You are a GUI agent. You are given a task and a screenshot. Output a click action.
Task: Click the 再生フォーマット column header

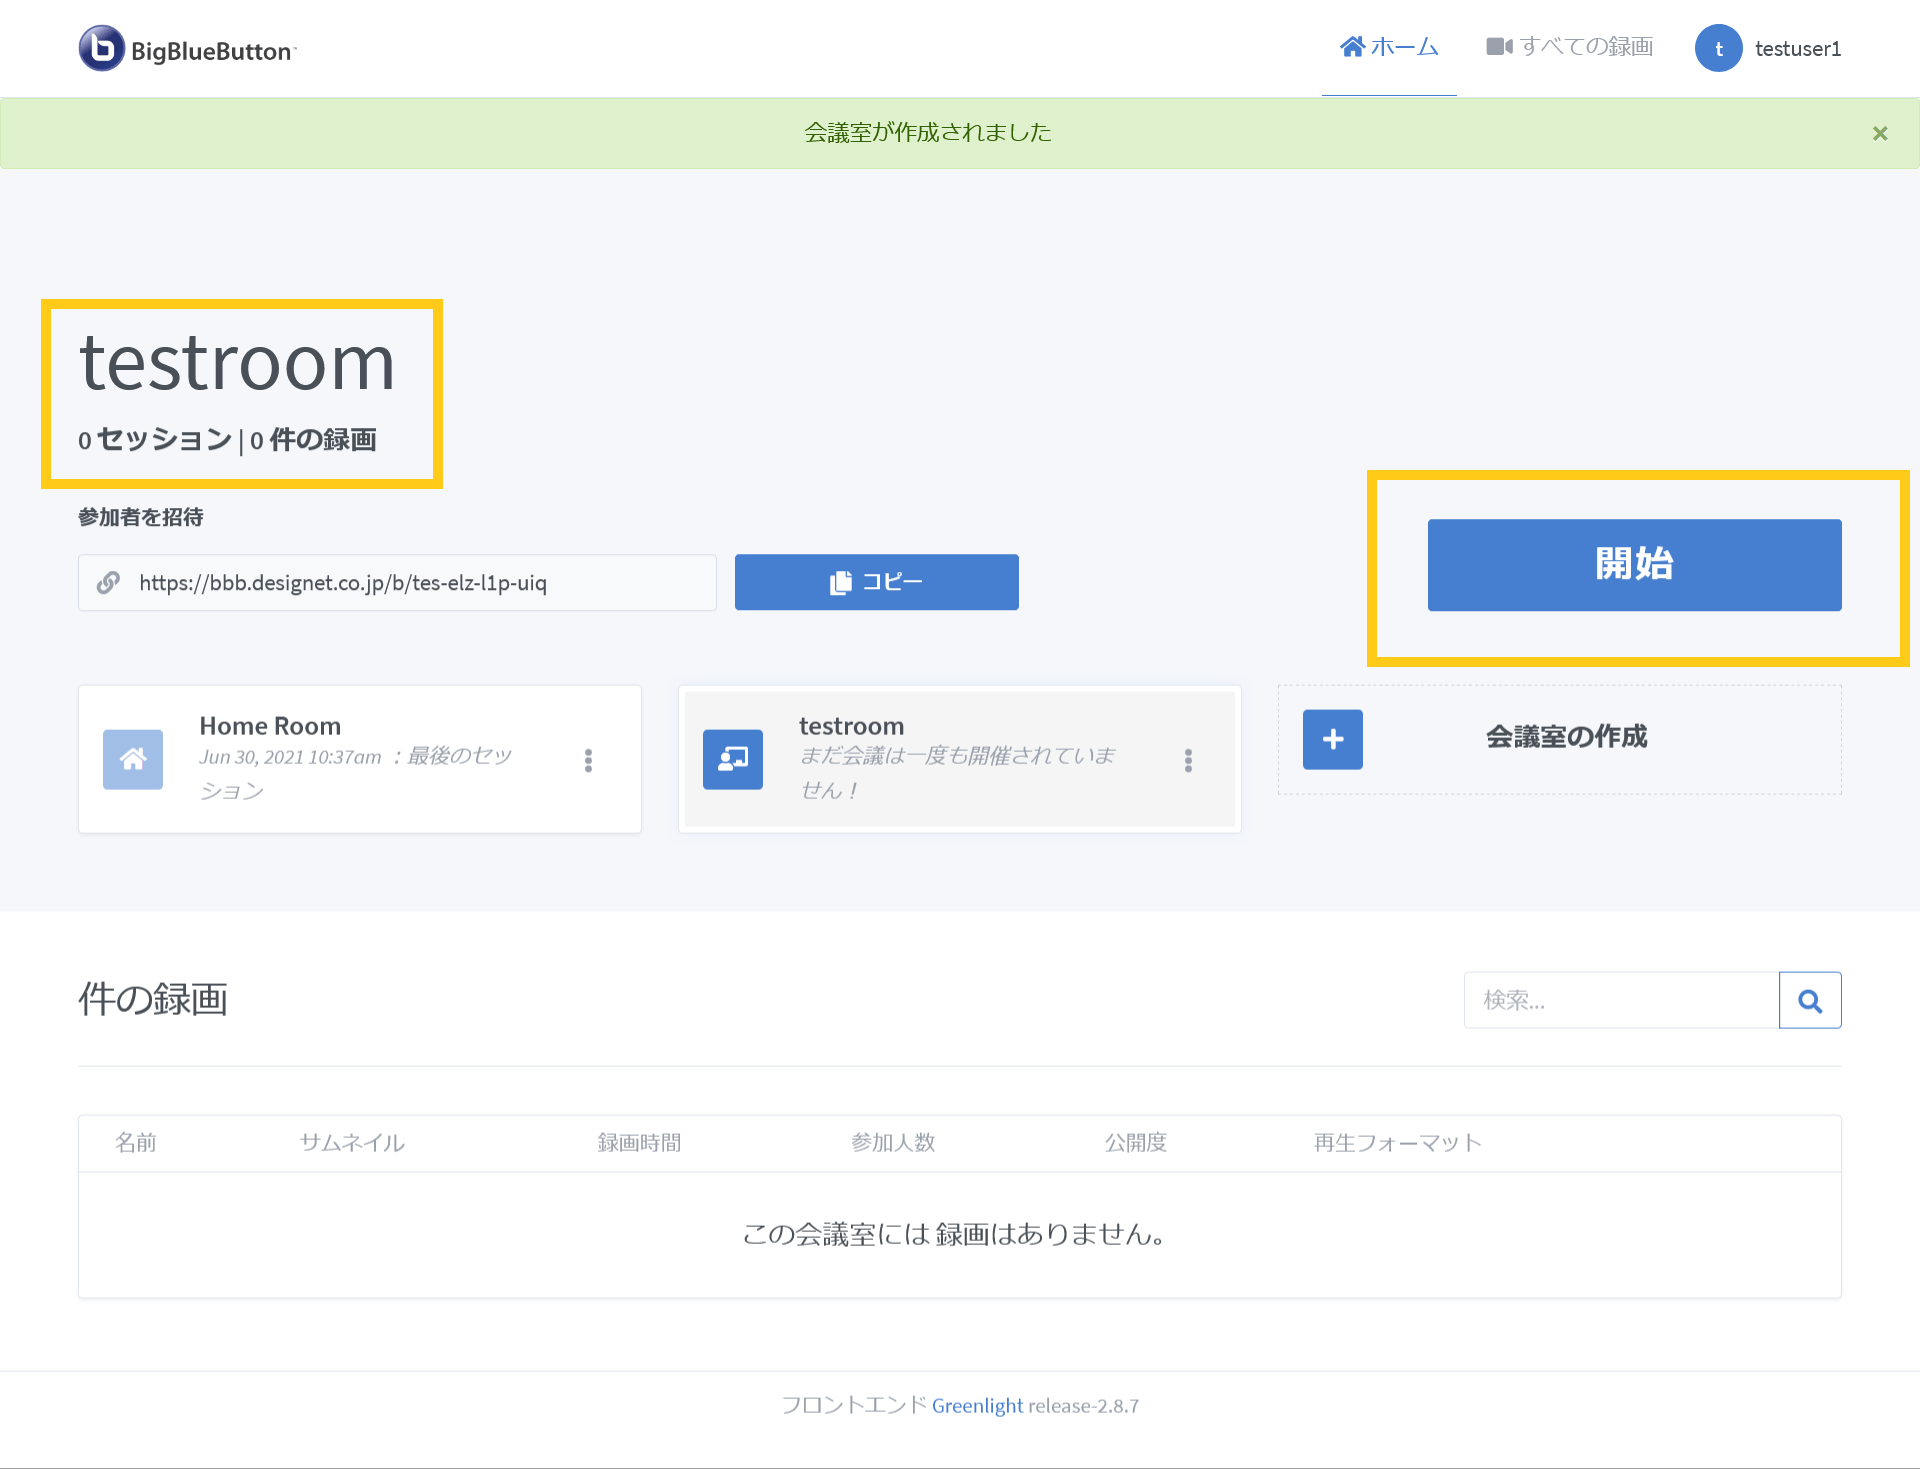(x=1397, y=1143)
